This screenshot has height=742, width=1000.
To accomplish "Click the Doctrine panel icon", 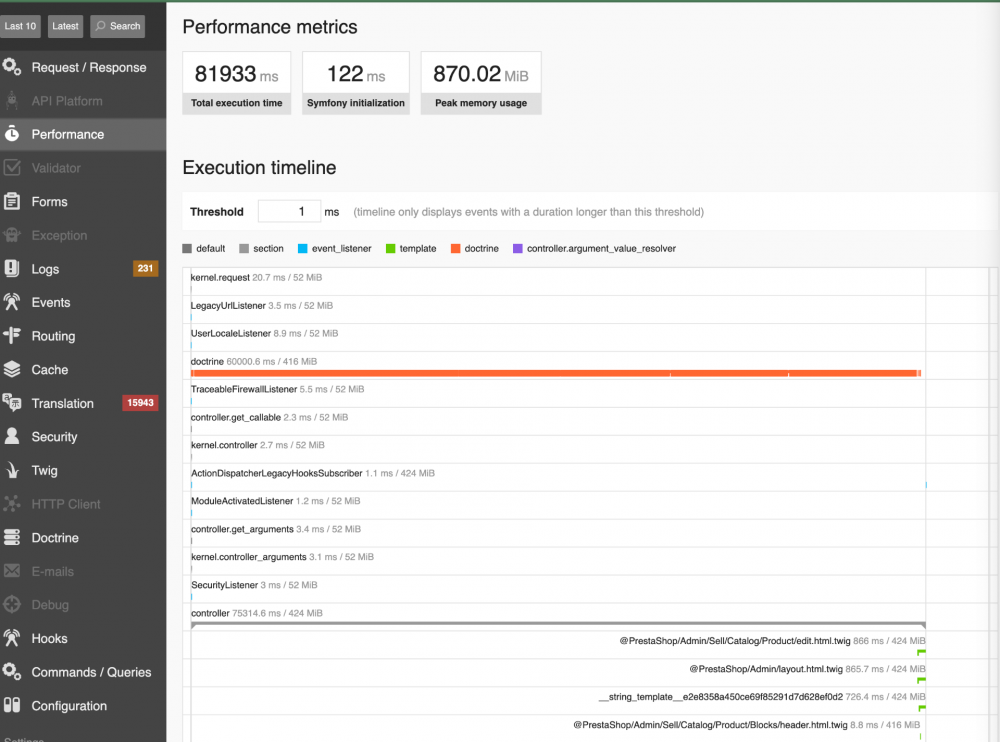I will coord(12,537).
